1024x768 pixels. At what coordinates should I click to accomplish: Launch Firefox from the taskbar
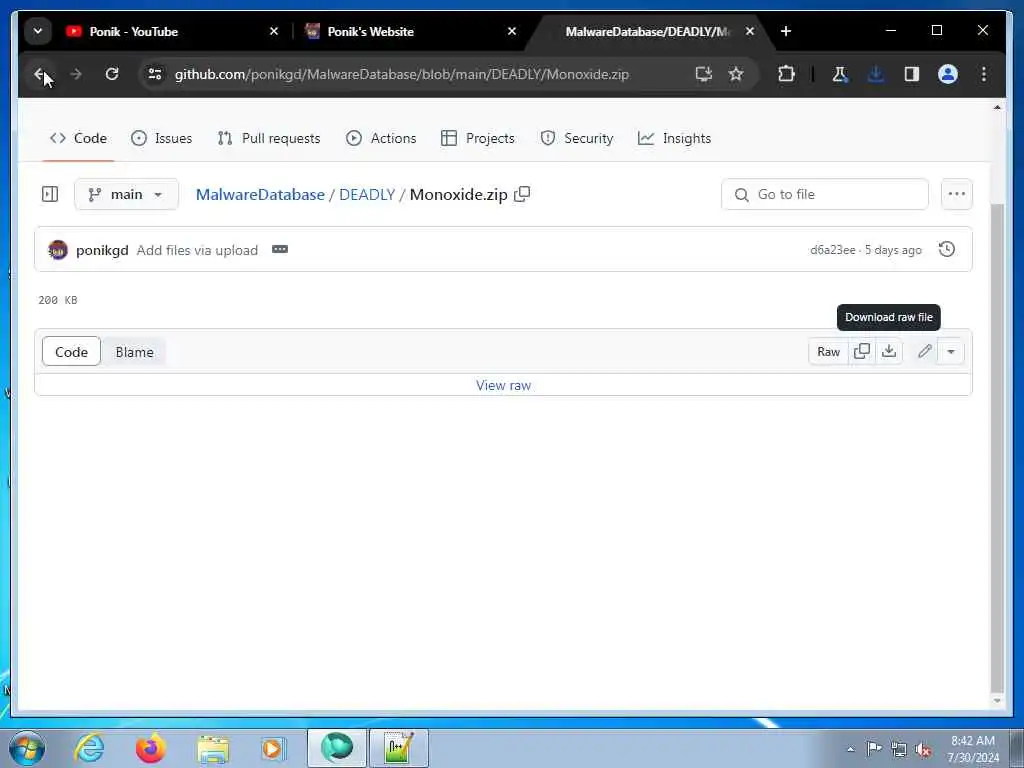pos(150,748)
